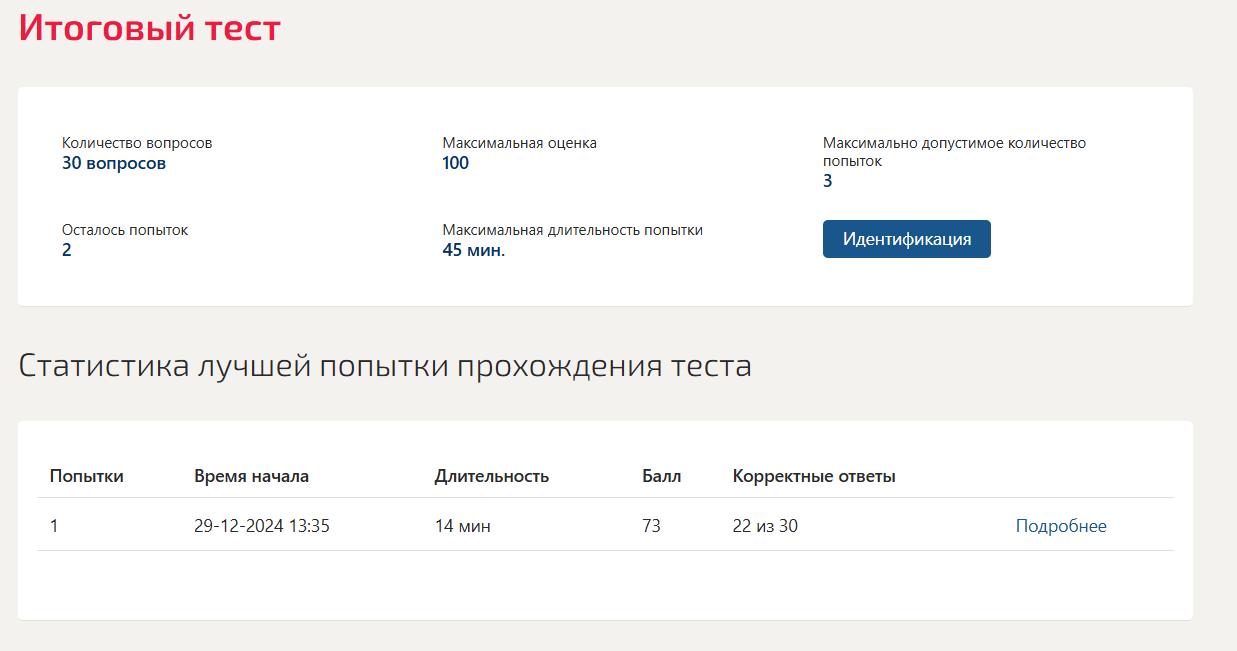Click the 14 мин duration value
Image resolution: width=1237 pixels, height=651 pixels.
click(x=462, y=525)
